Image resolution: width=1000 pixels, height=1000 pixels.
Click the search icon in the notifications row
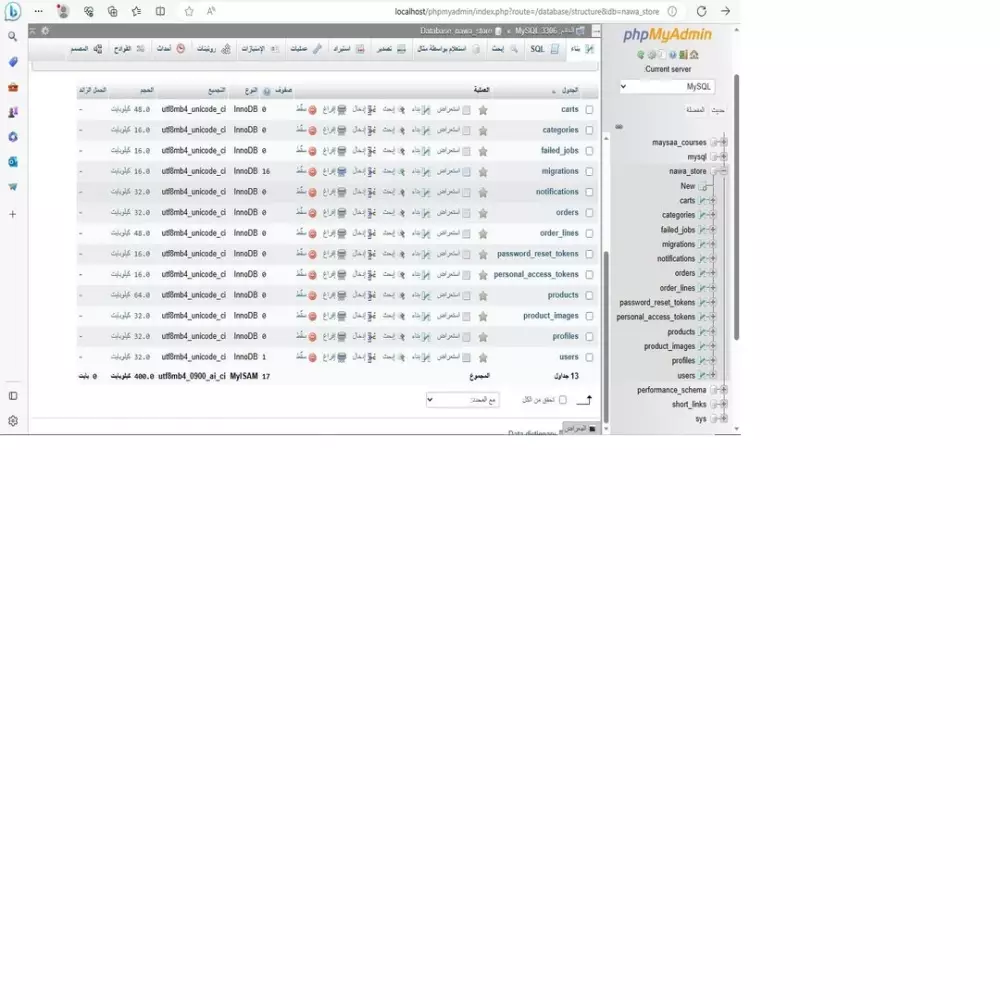(401, 192)
